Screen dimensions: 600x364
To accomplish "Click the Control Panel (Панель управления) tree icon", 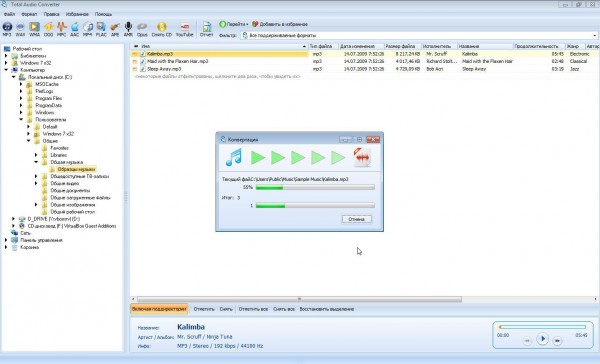I will (x=15, y=240).
